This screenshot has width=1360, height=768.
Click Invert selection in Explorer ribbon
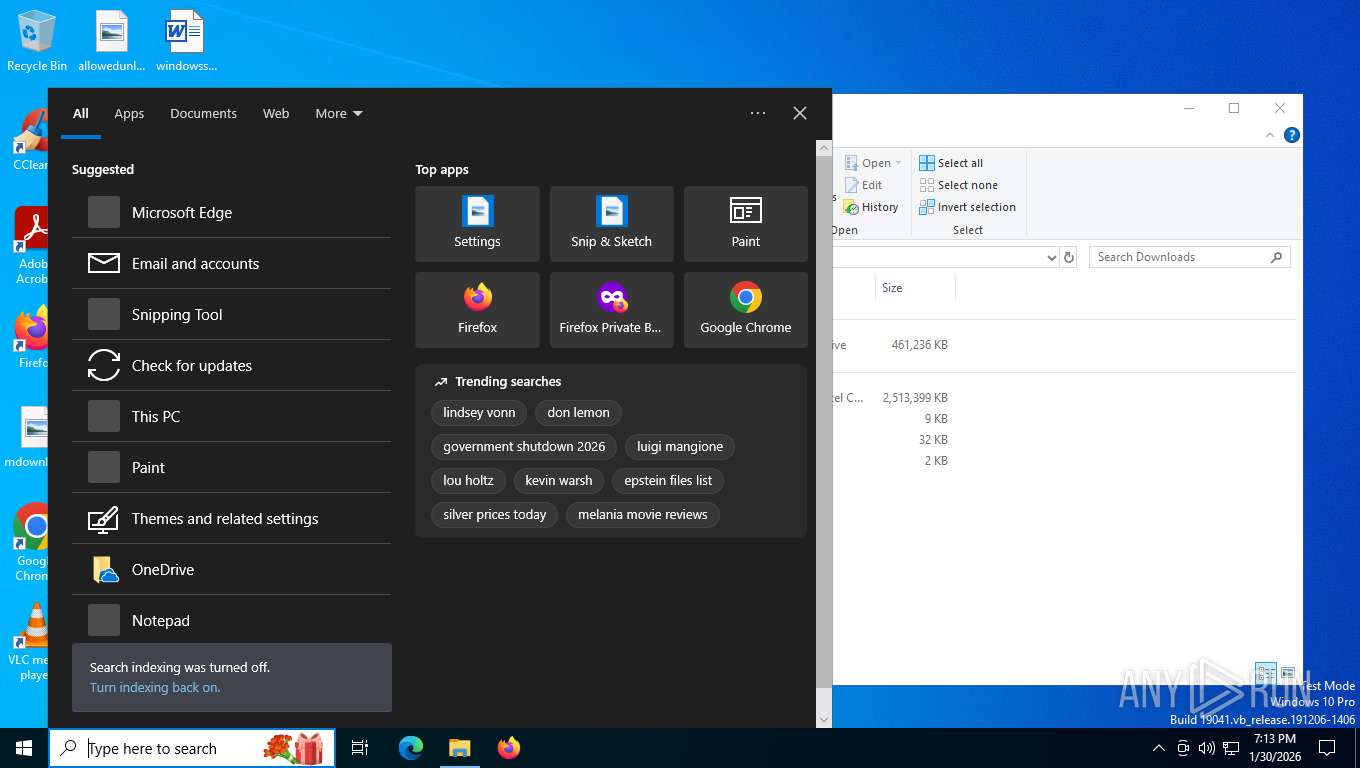coord(967,207)
